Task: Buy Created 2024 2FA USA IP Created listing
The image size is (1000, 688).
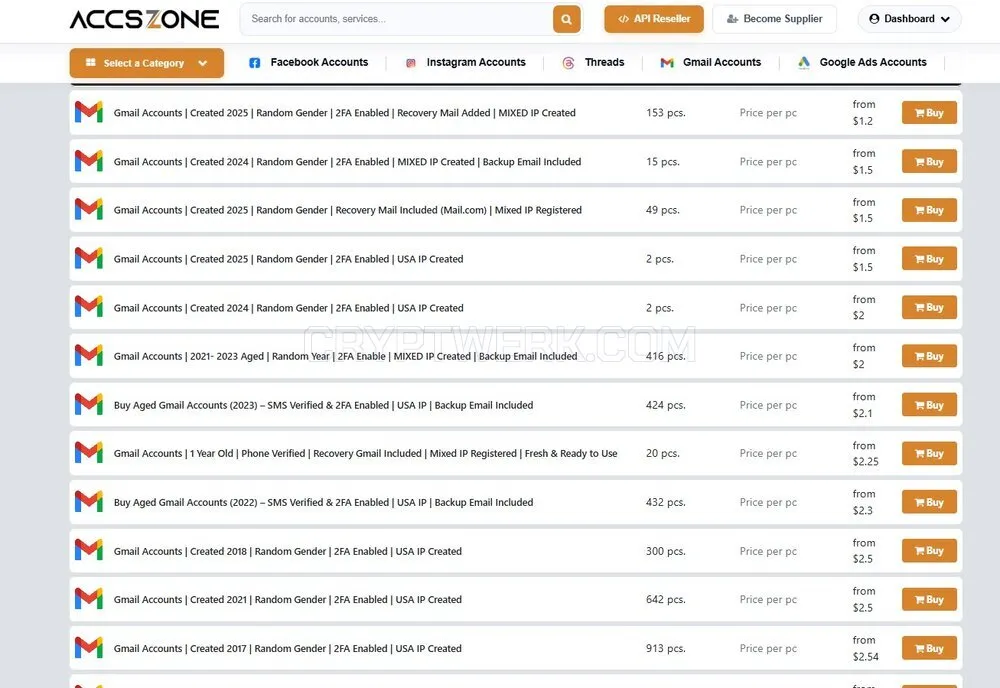Action: click(x=929, y=307)
